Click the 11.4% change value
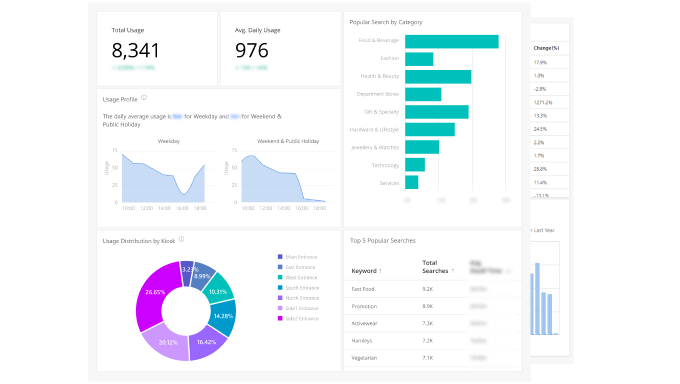 pyautogui.click(x=540, y=182)
